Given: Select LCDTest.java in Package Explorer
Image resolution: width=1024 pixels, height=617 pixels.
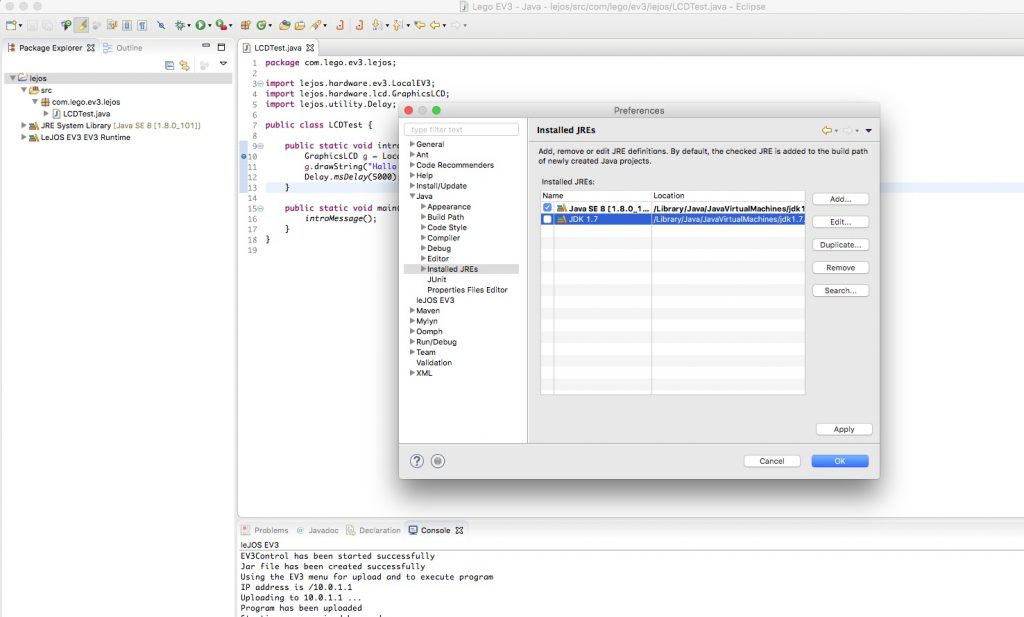Looking at the screenshot, I should [86, 114].
